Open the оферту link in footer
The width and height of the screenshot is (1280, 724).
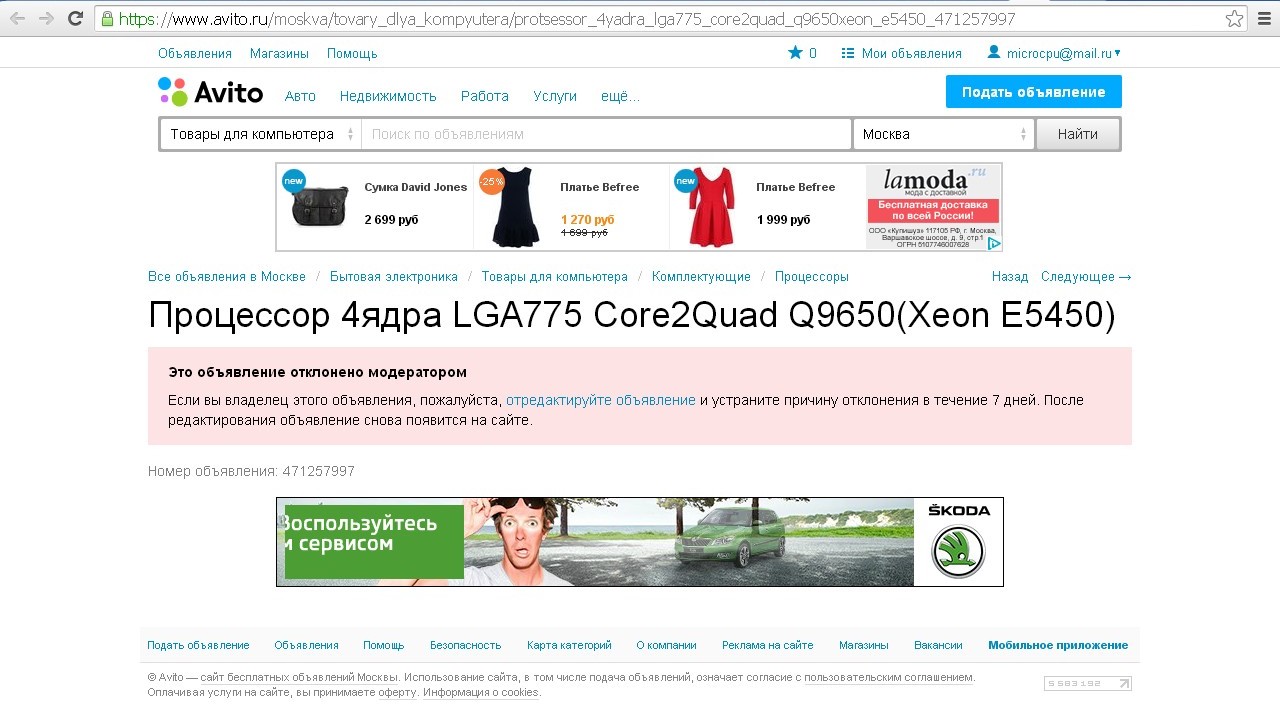click(x=397, y=692)
